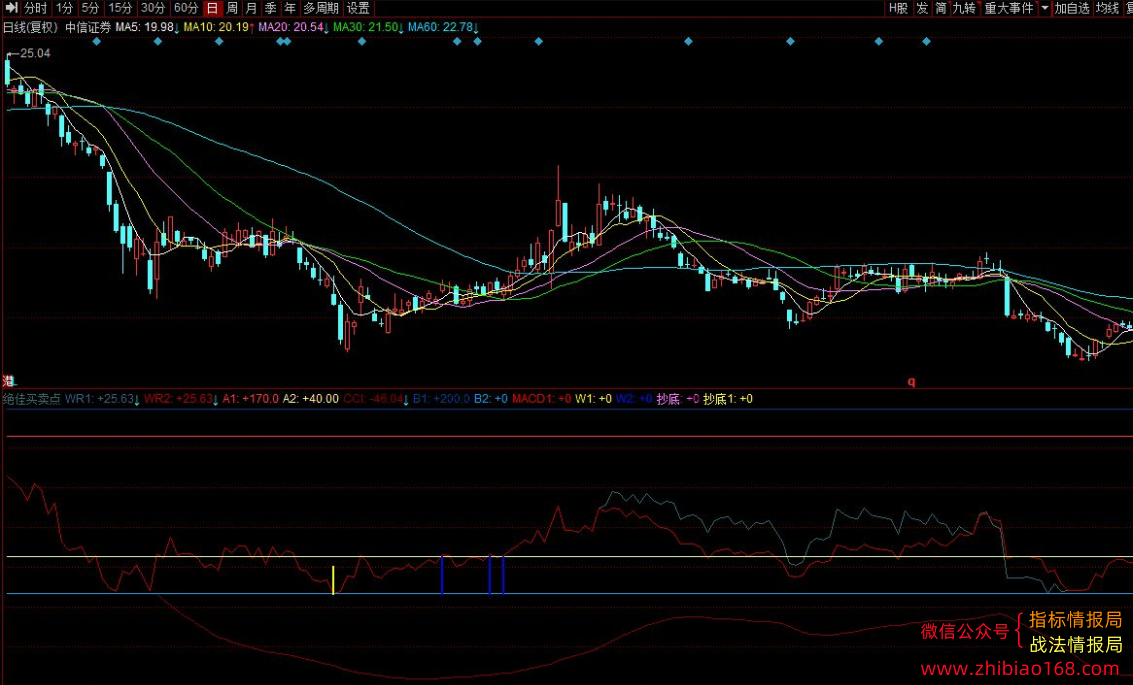The image size is (1133, 685).
Task: Click the 日线(复权) chart label
Action: point(30,27)
